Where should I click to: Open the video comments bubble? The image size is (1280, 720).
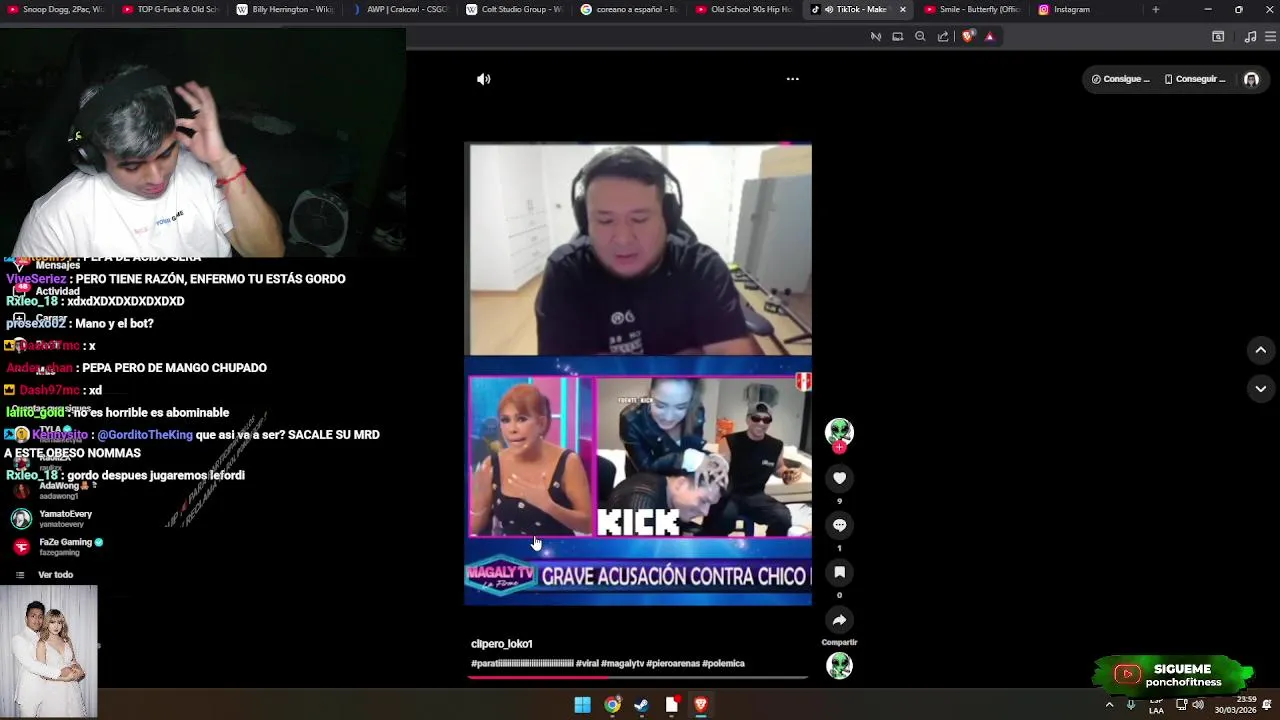pyautogui.click(x=839, y=525)
